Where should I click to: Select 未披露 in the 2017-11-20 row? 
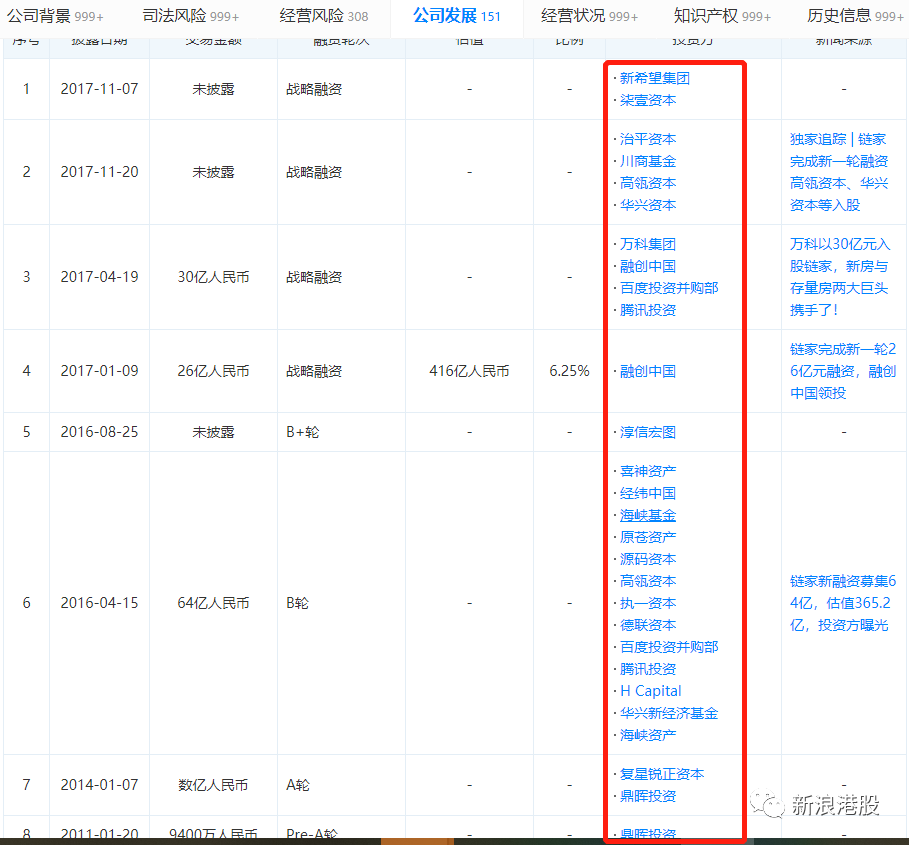pyautogui.click(x=213, y=172)
